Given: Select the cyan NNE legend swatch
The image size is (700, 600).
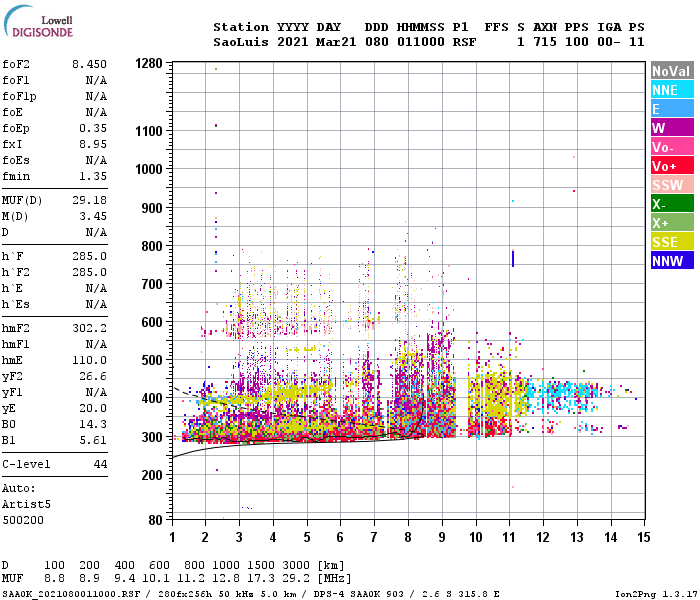Looking at the screenshot, I should 672,90.
